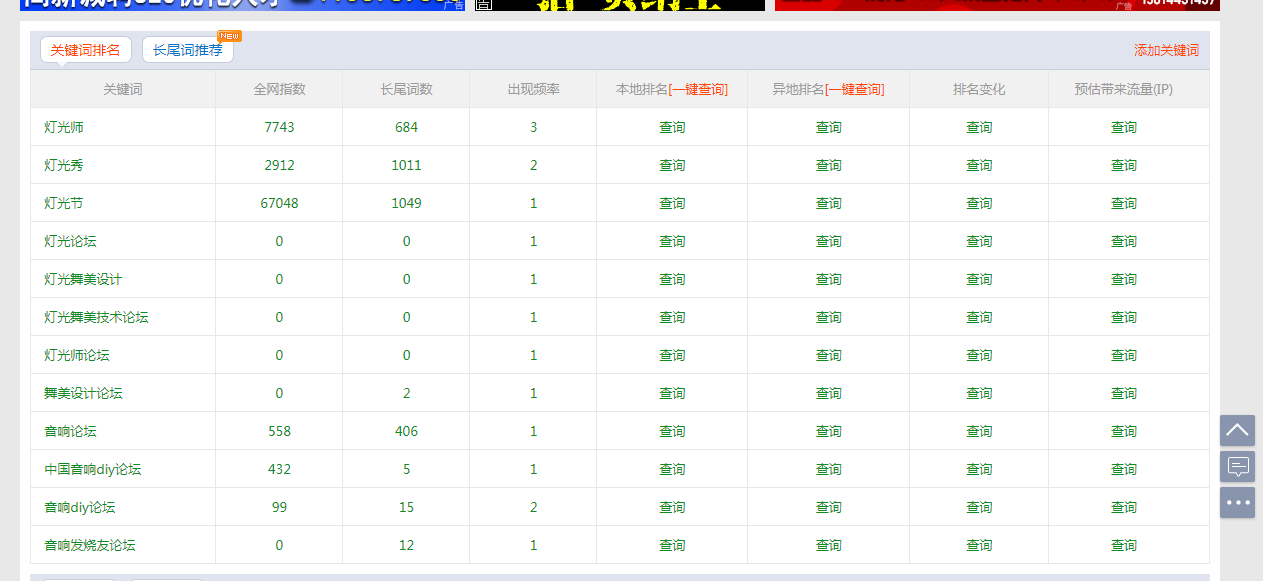The height and width of the screenshot is (581, 1263).
Task: Click 一键查询 in the 本地排名 header
Action: point(699,90)
